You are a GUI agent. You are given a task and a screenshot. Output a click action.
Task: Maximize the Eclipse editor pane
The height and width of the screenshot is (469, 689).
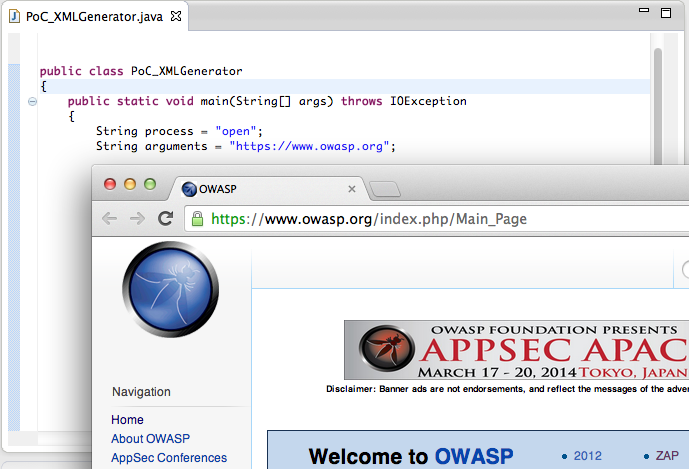(x=666, y=12)
